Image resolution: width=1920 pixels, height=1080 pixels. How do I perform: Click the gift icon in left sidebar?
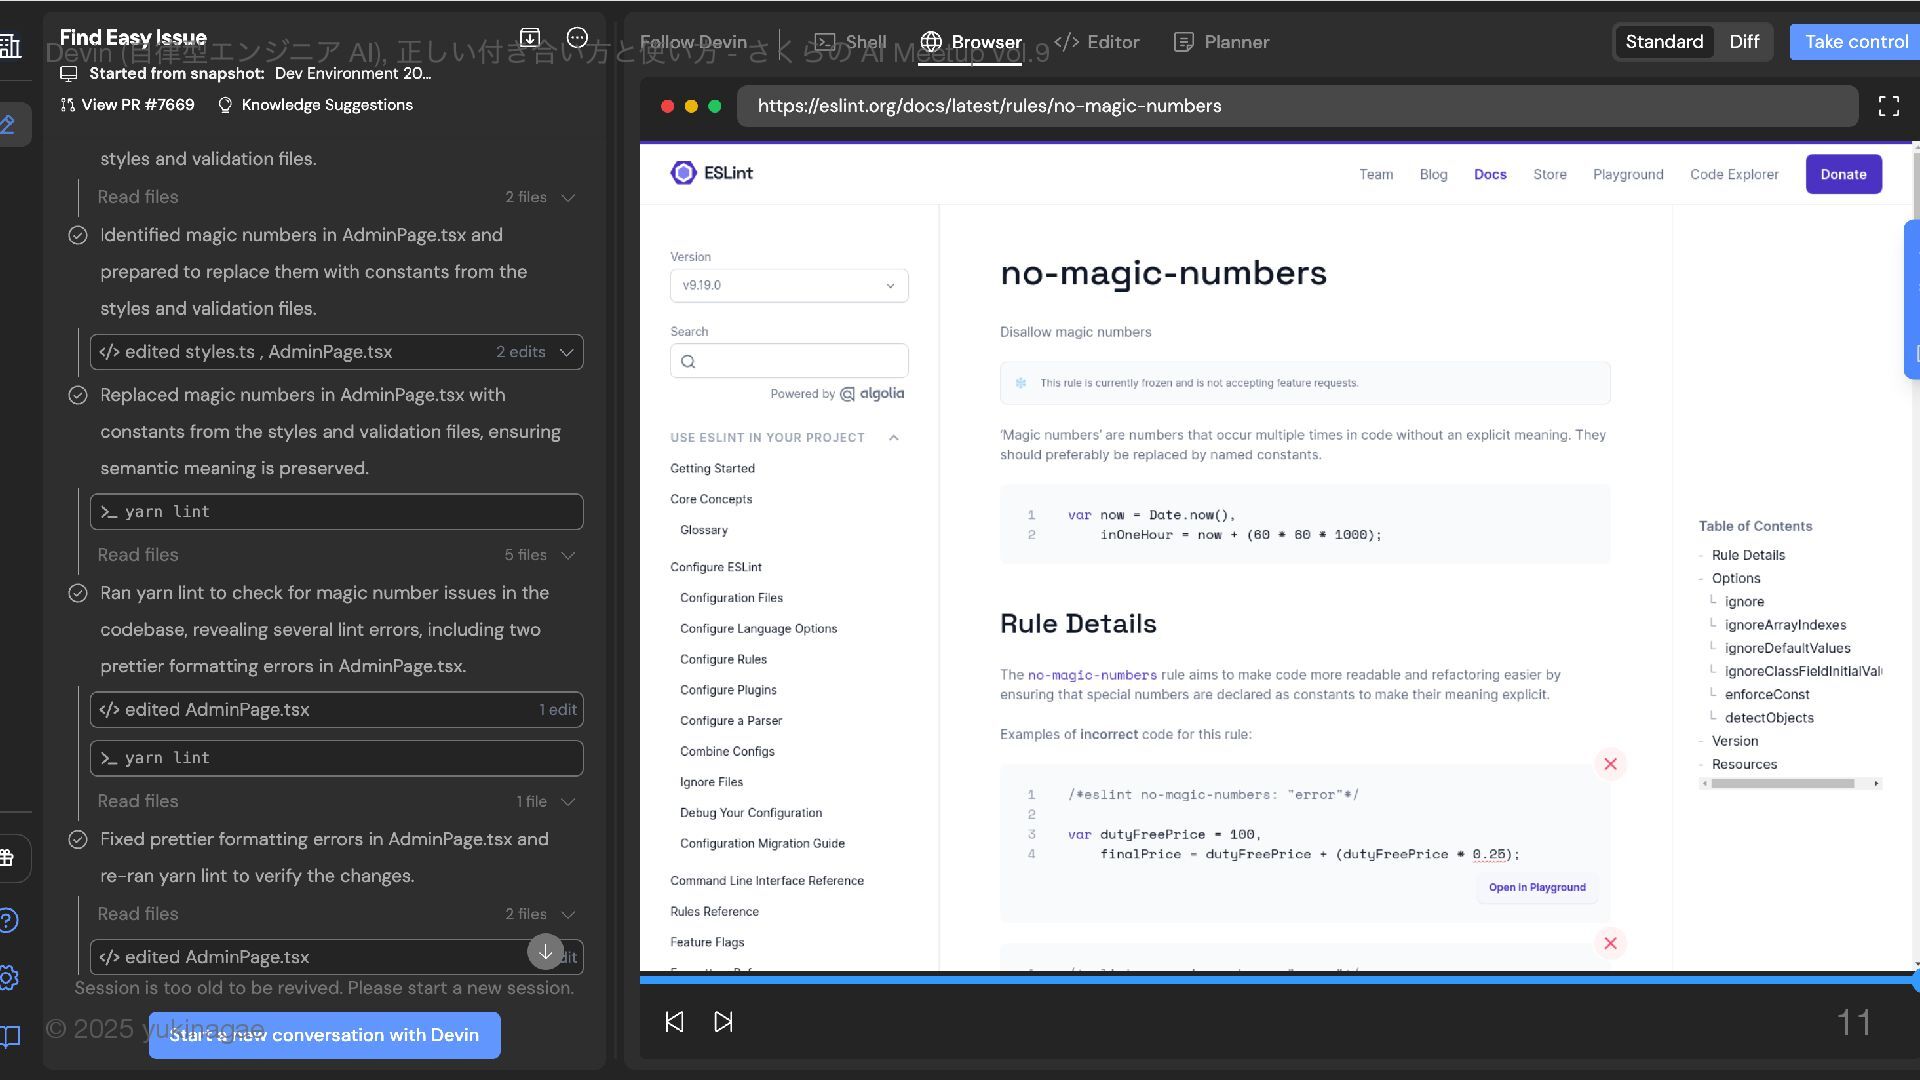(x=7, y=858)
